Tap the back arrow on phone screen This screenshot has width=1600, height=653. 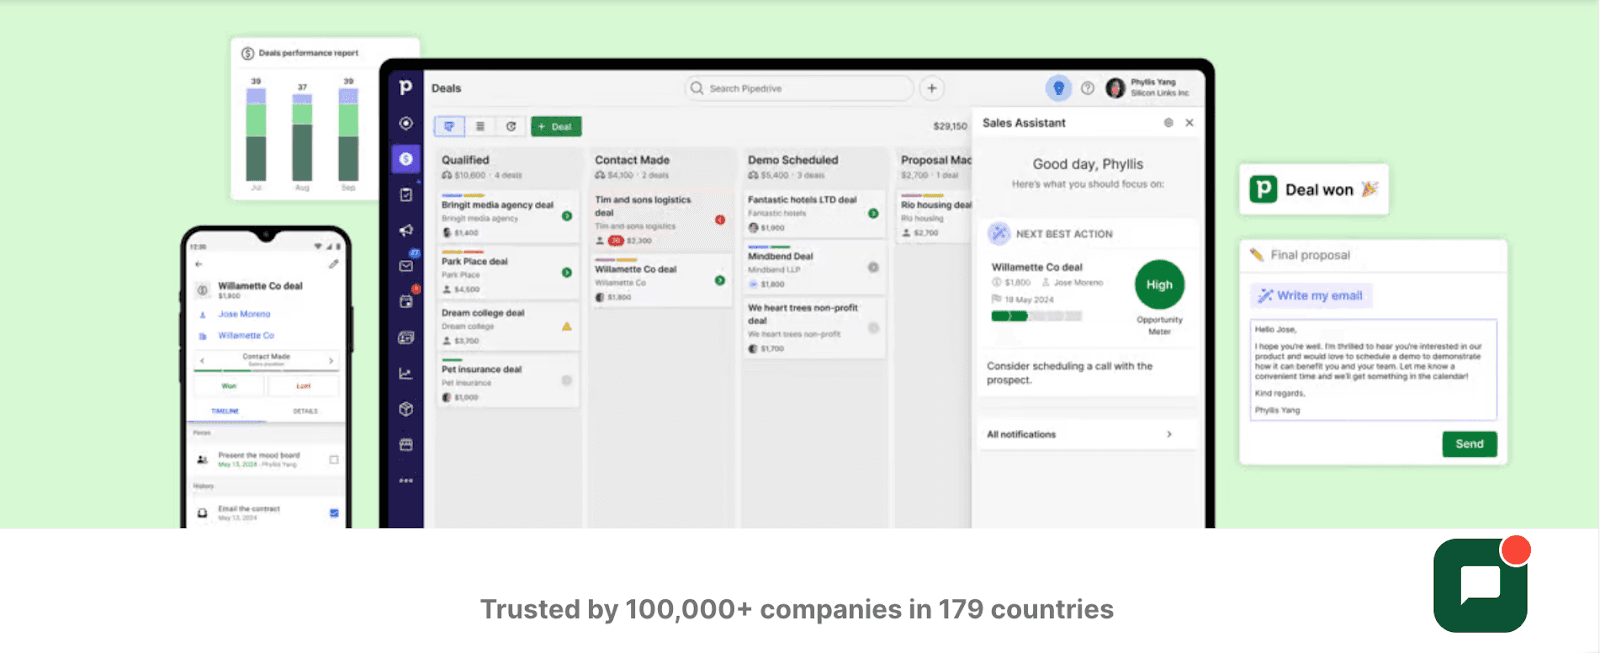coord(199,264)
